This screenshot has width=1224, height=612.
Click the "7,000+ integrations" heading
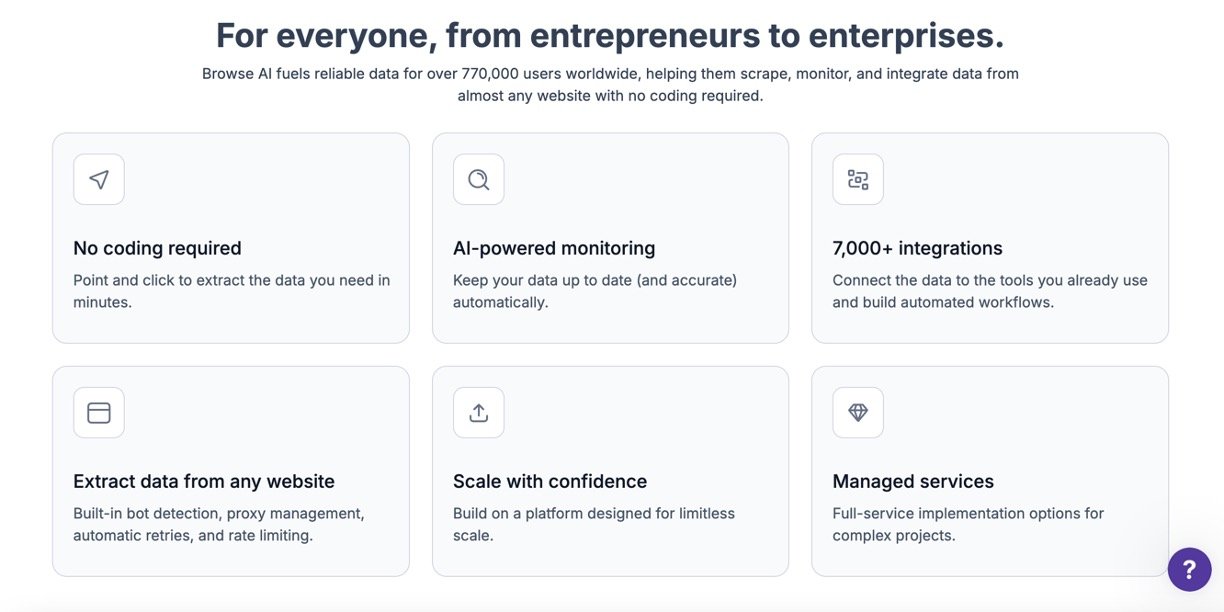point(917,248)
